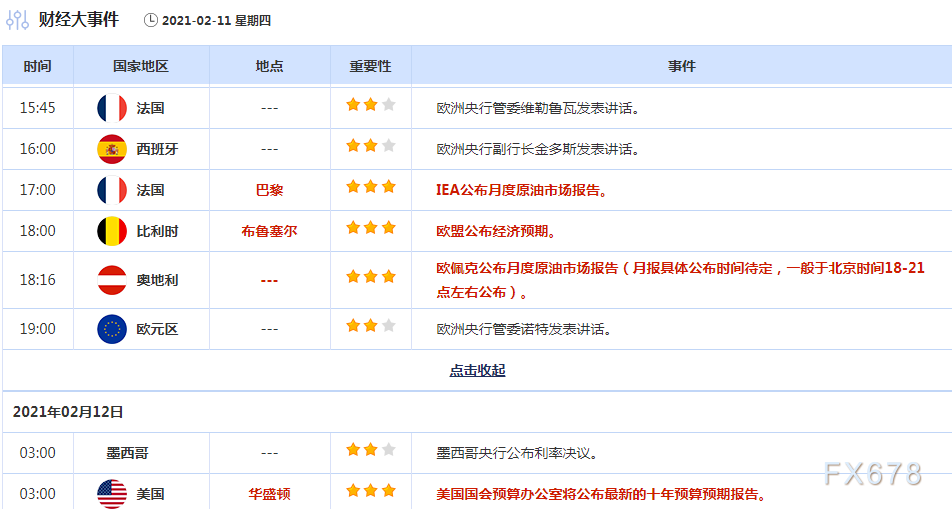Select the 墨西哥央行公布利率决议 event
Image resolution: width=952 pixels, height=509 pixels.
pos(517,453)
